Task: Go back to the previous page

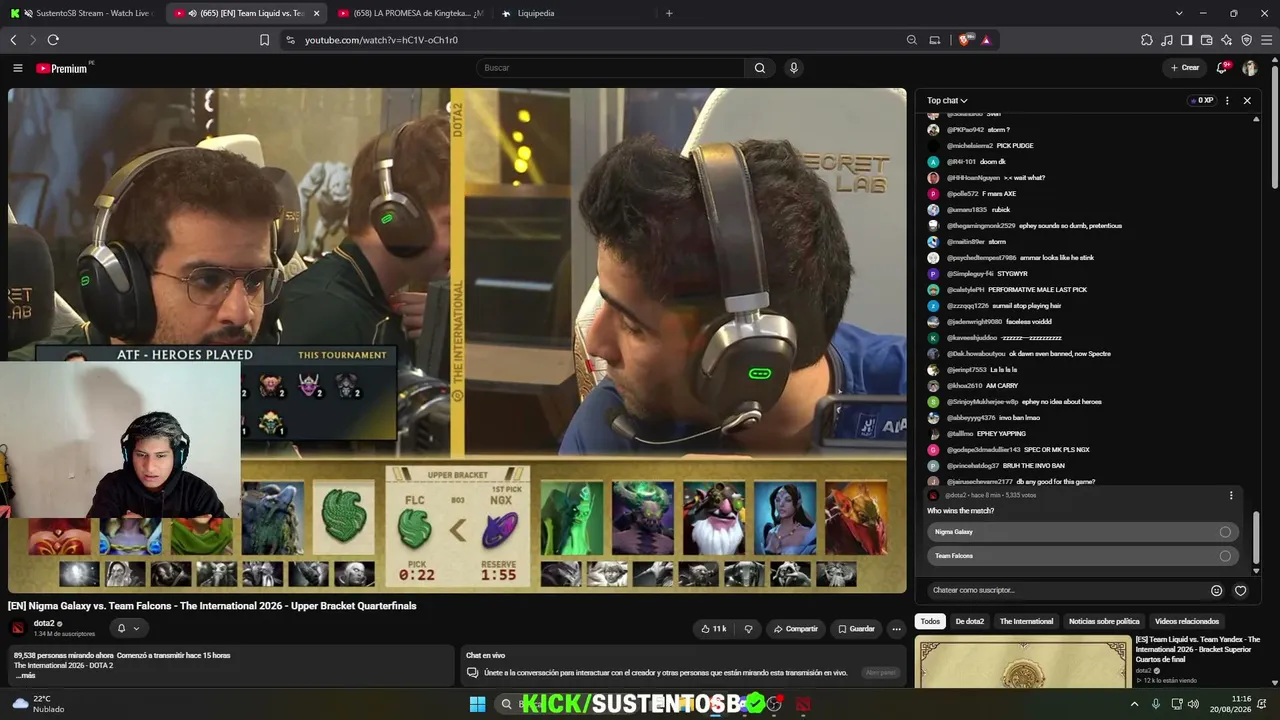Action: pyautogui.click(x=13, y=40)
